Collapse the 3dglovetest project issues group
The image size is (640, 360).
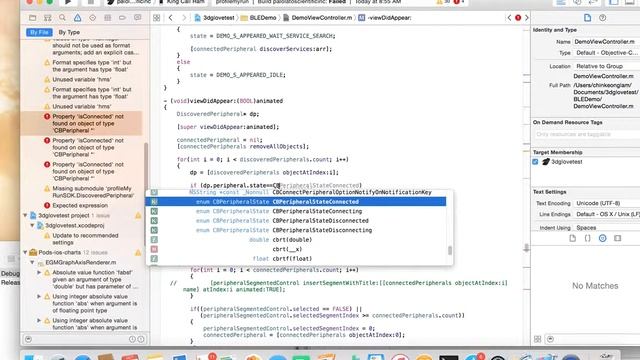pos(25,215)
